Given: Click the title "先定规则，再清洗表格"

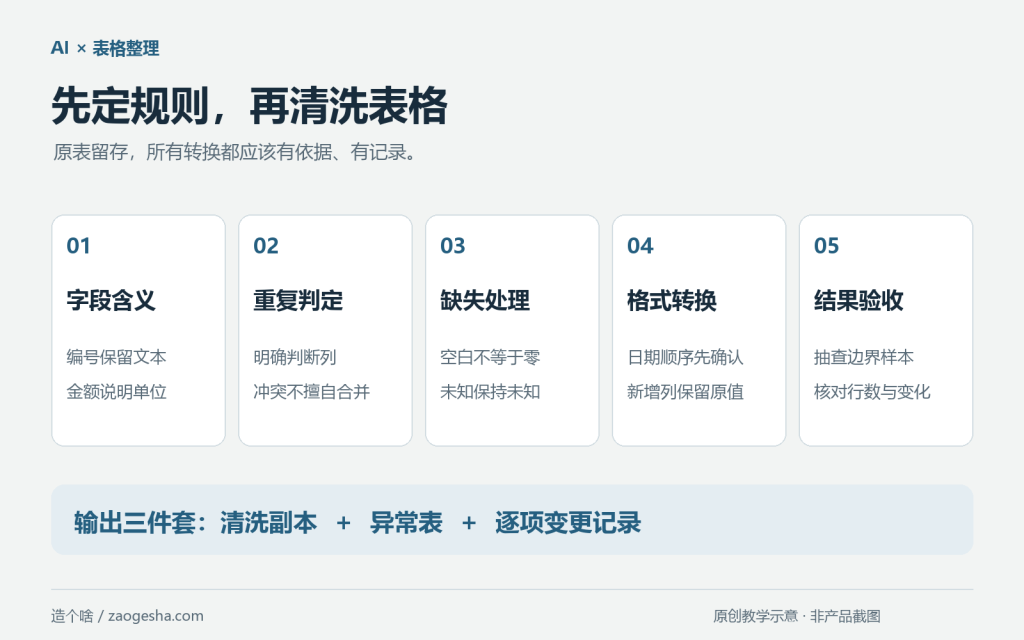Looking at the screenshot, I should 249,106.
